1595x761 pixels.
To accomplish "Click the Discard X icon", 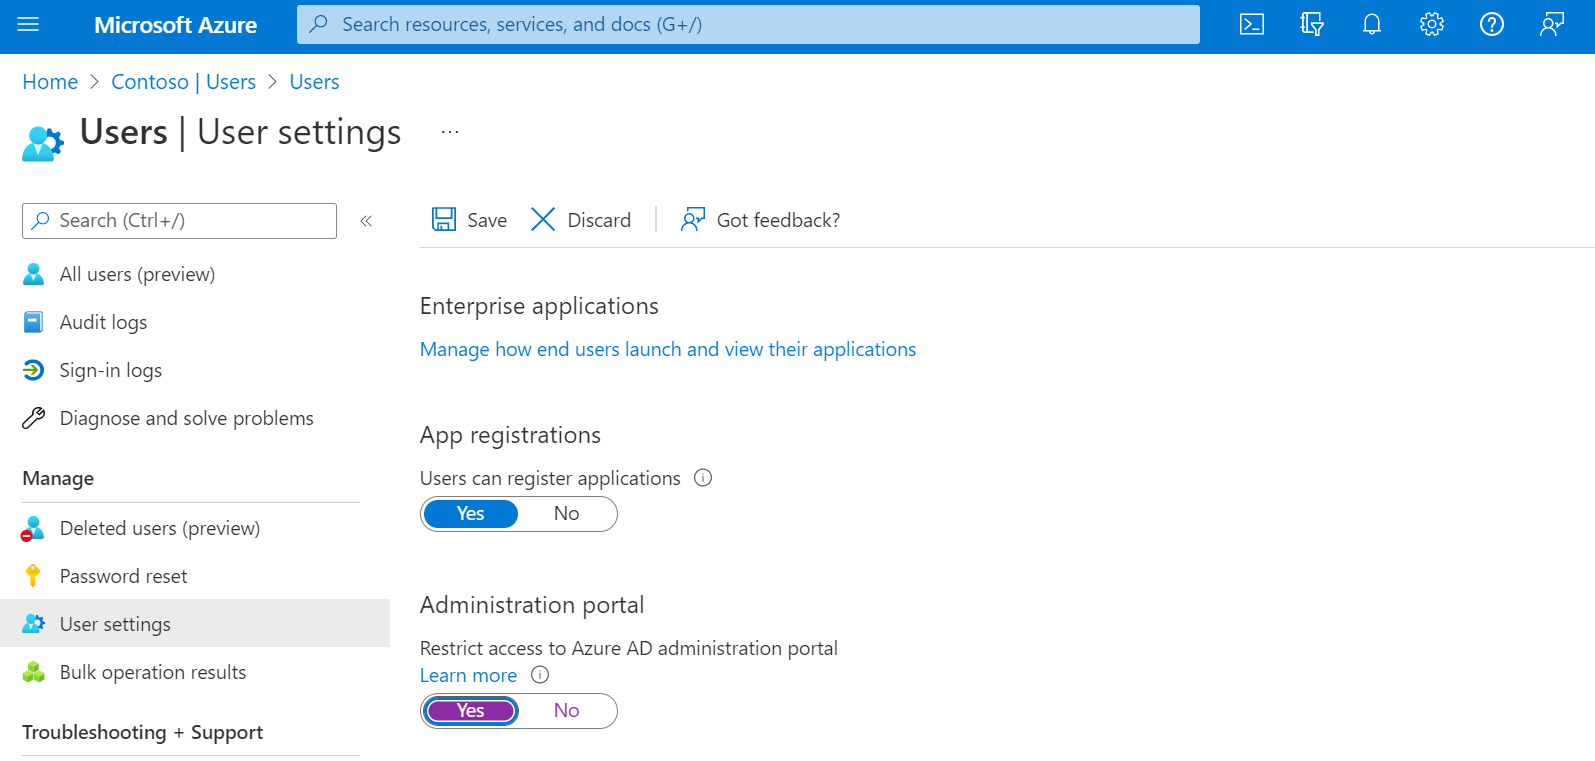I will [543, 220].
